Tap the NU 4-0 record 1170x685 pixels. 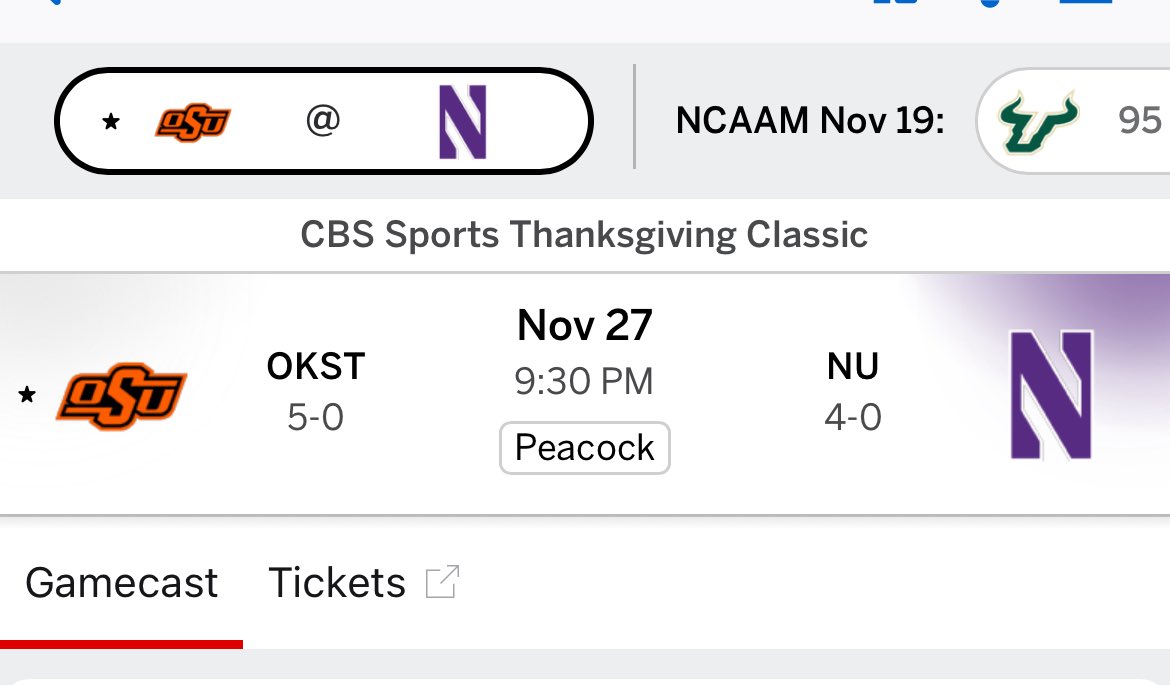pos(852,417)
